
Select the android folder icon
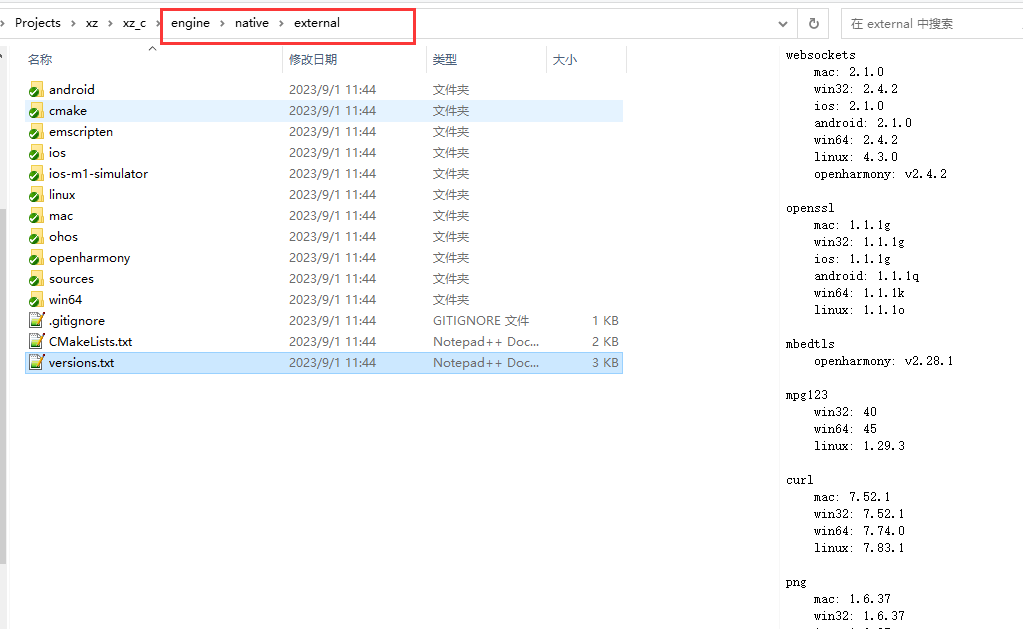coord(36,90)
